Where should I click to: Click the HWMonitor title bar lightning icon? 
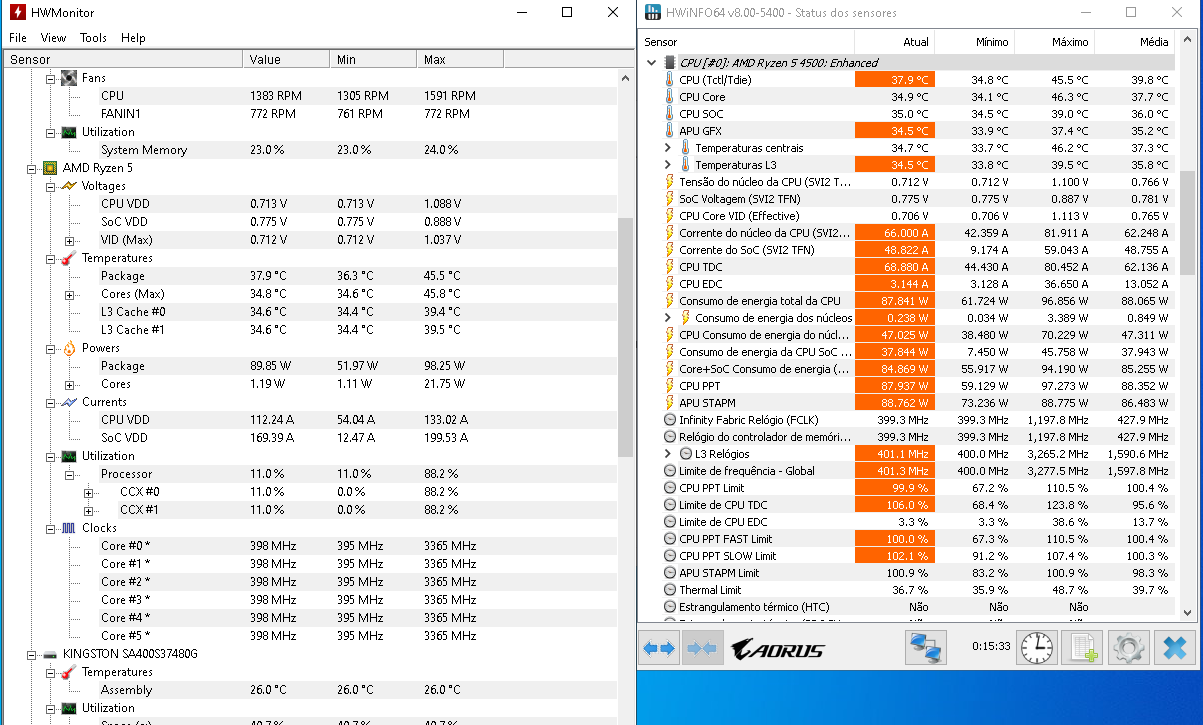(x=17, y=13)
